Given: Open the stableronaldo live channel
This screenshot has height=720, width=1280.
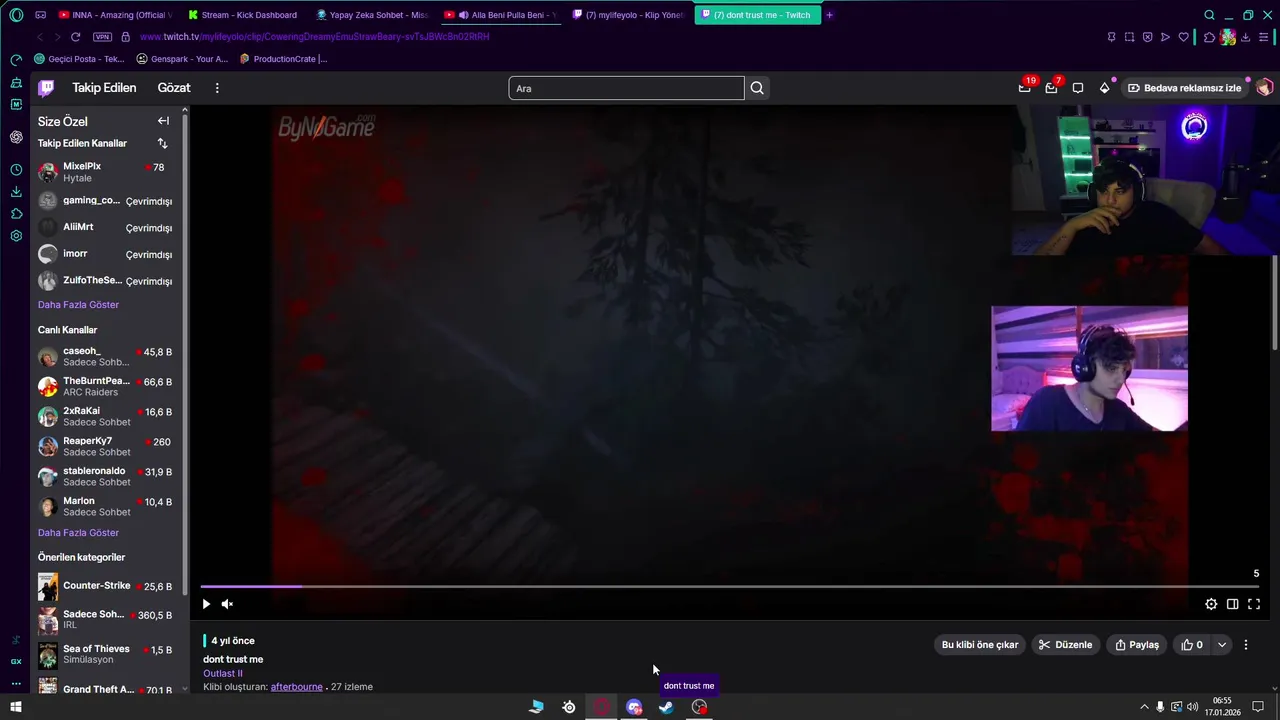Looking at the screenshot, I should click(105, 476).
